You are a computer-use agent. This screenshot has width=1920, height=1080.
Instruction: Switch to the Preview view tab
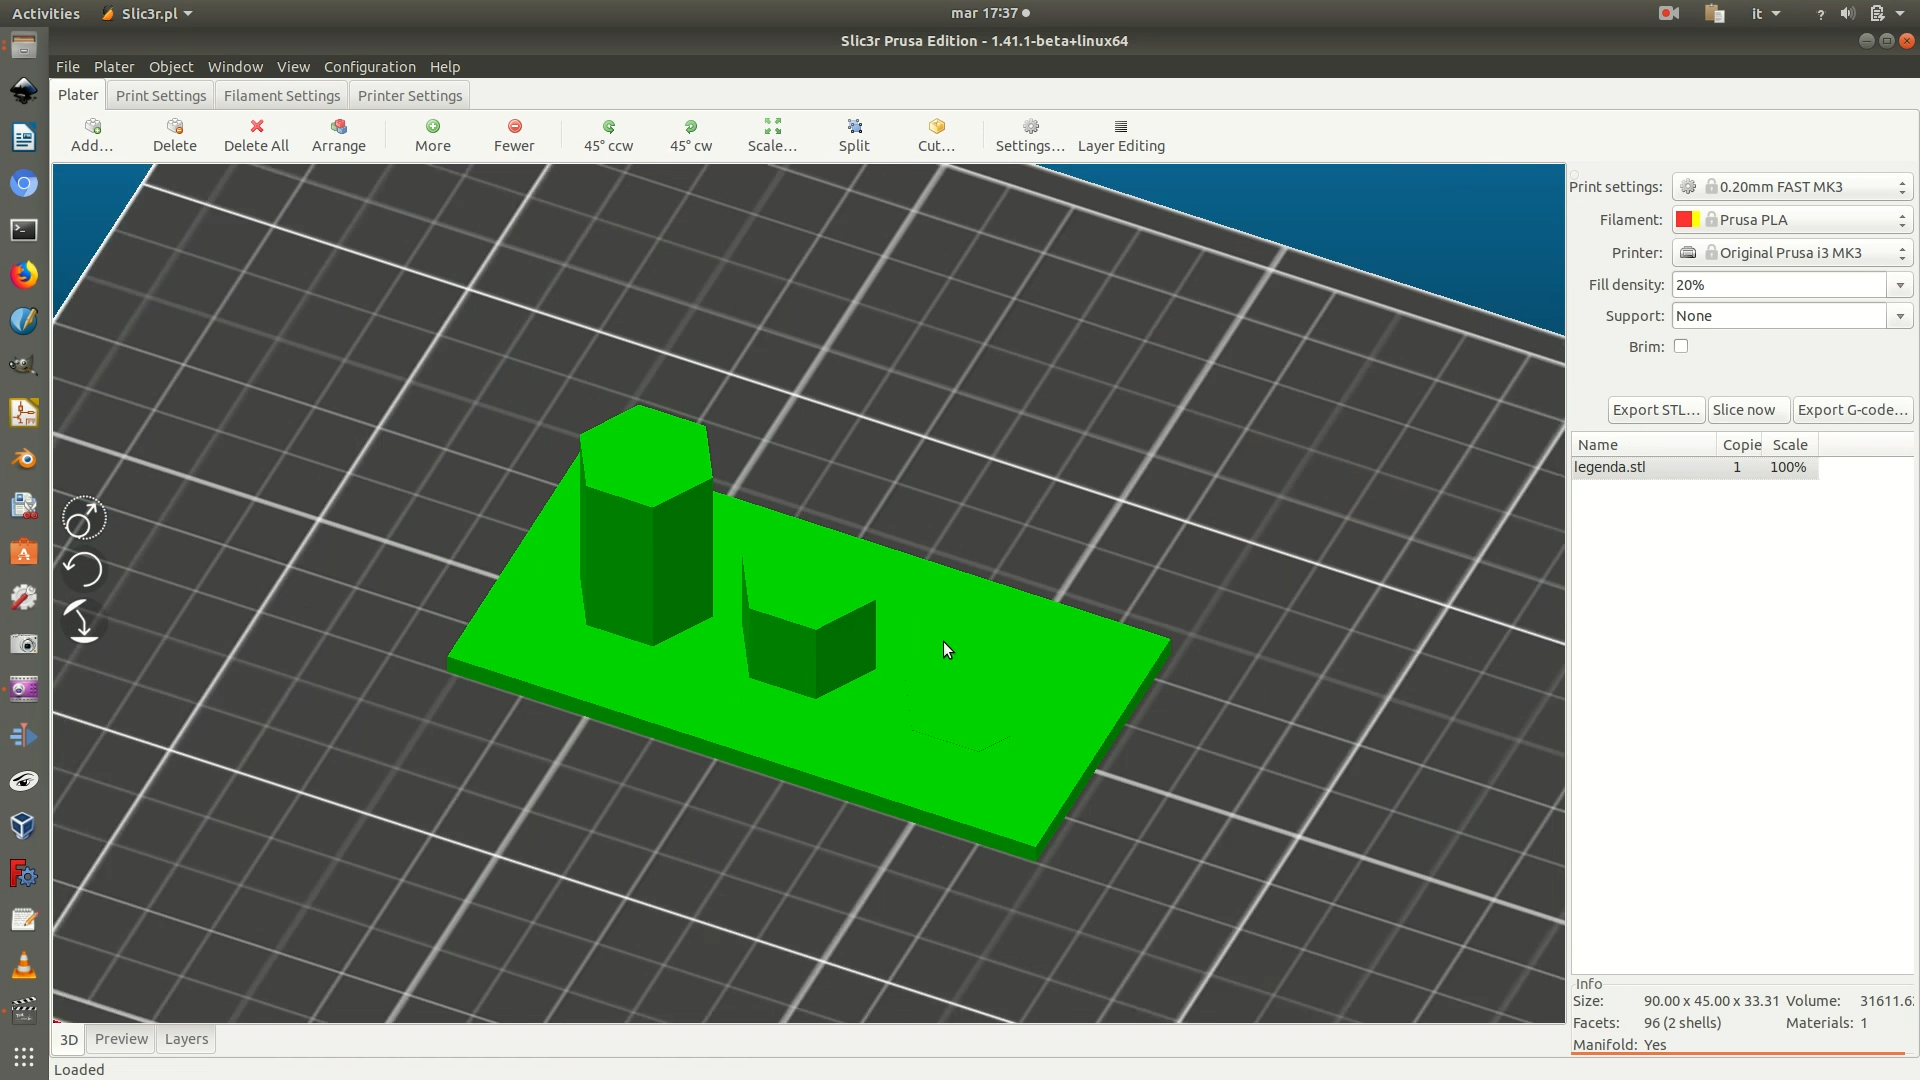(121, 1039)
